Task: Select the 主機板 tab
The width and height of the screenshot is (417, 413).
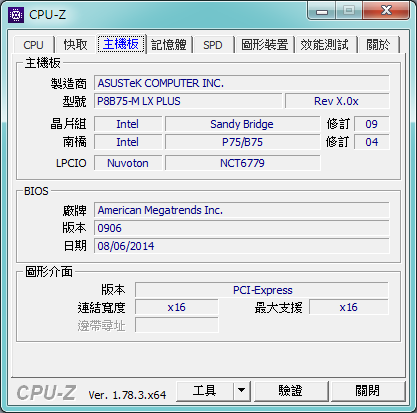Action: [x=121, y=44]
